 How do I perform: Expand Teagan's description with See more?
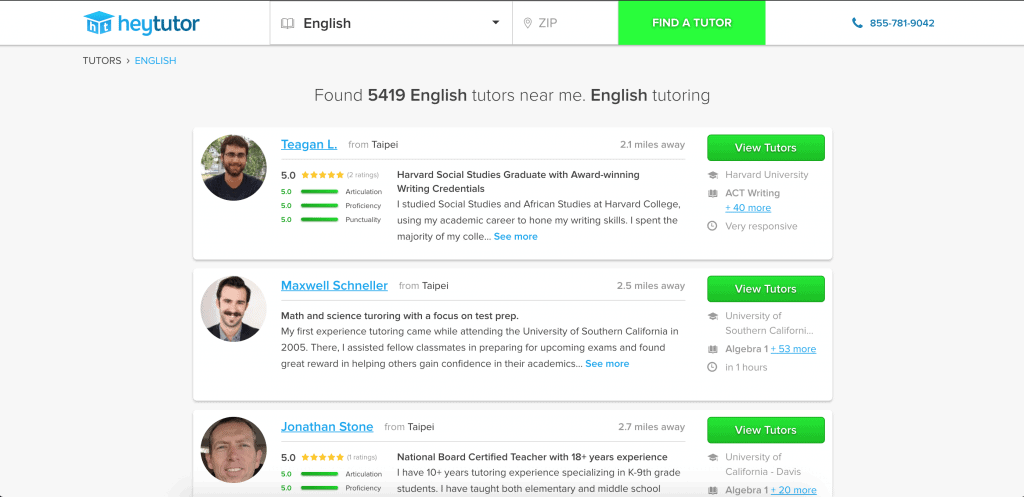point(515,236)
